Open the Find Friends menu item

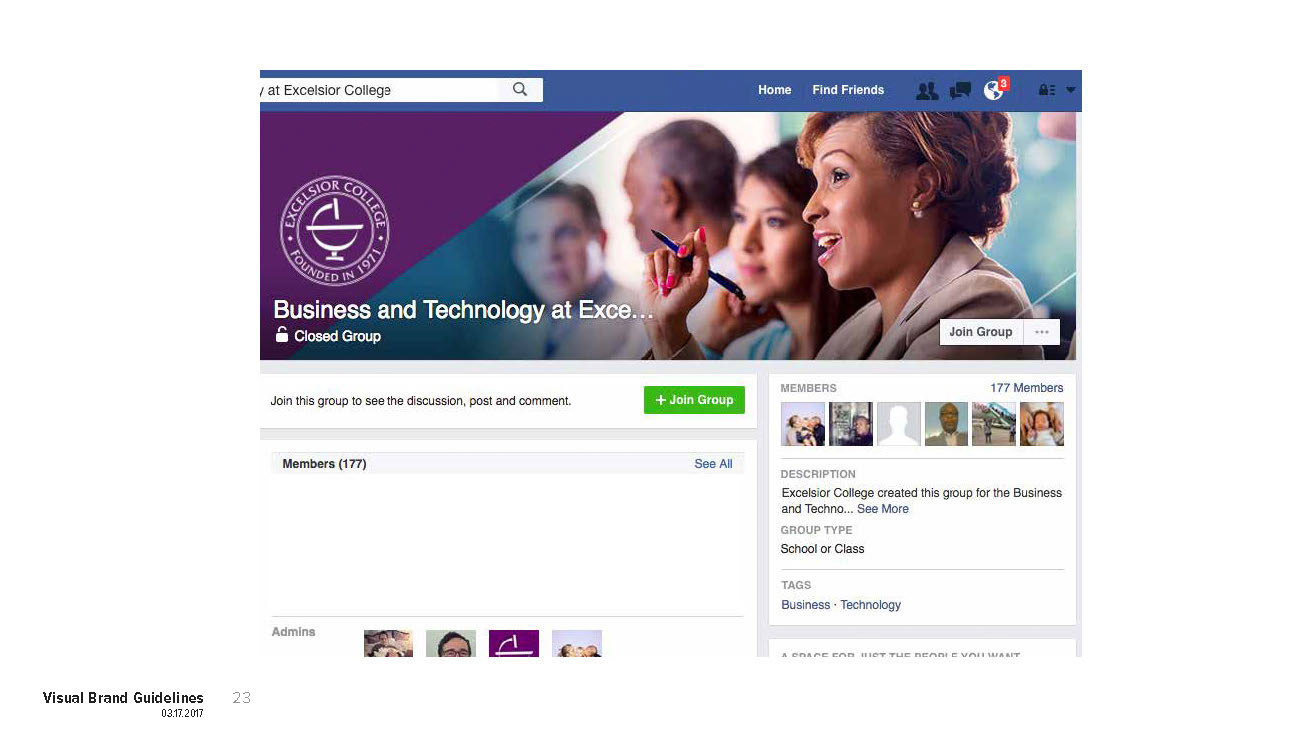click(848, 90)
